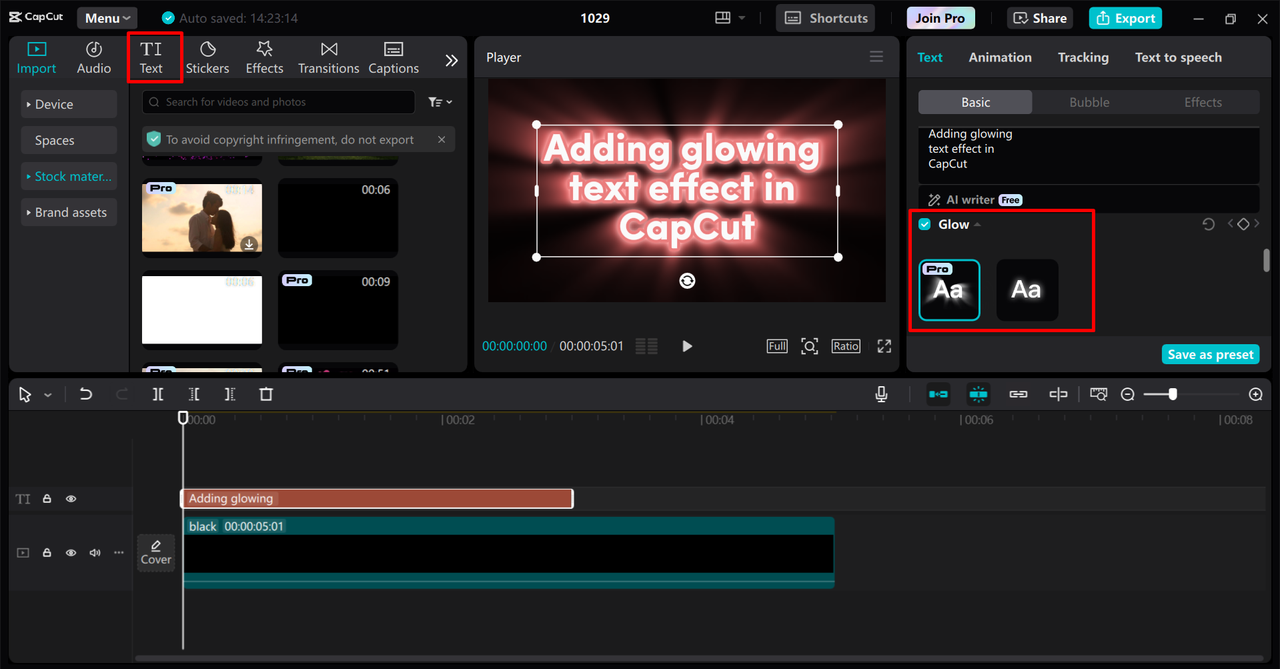Expand the Device section
The width and height of the screenshot is (1280, 669).
click(69, 104)
